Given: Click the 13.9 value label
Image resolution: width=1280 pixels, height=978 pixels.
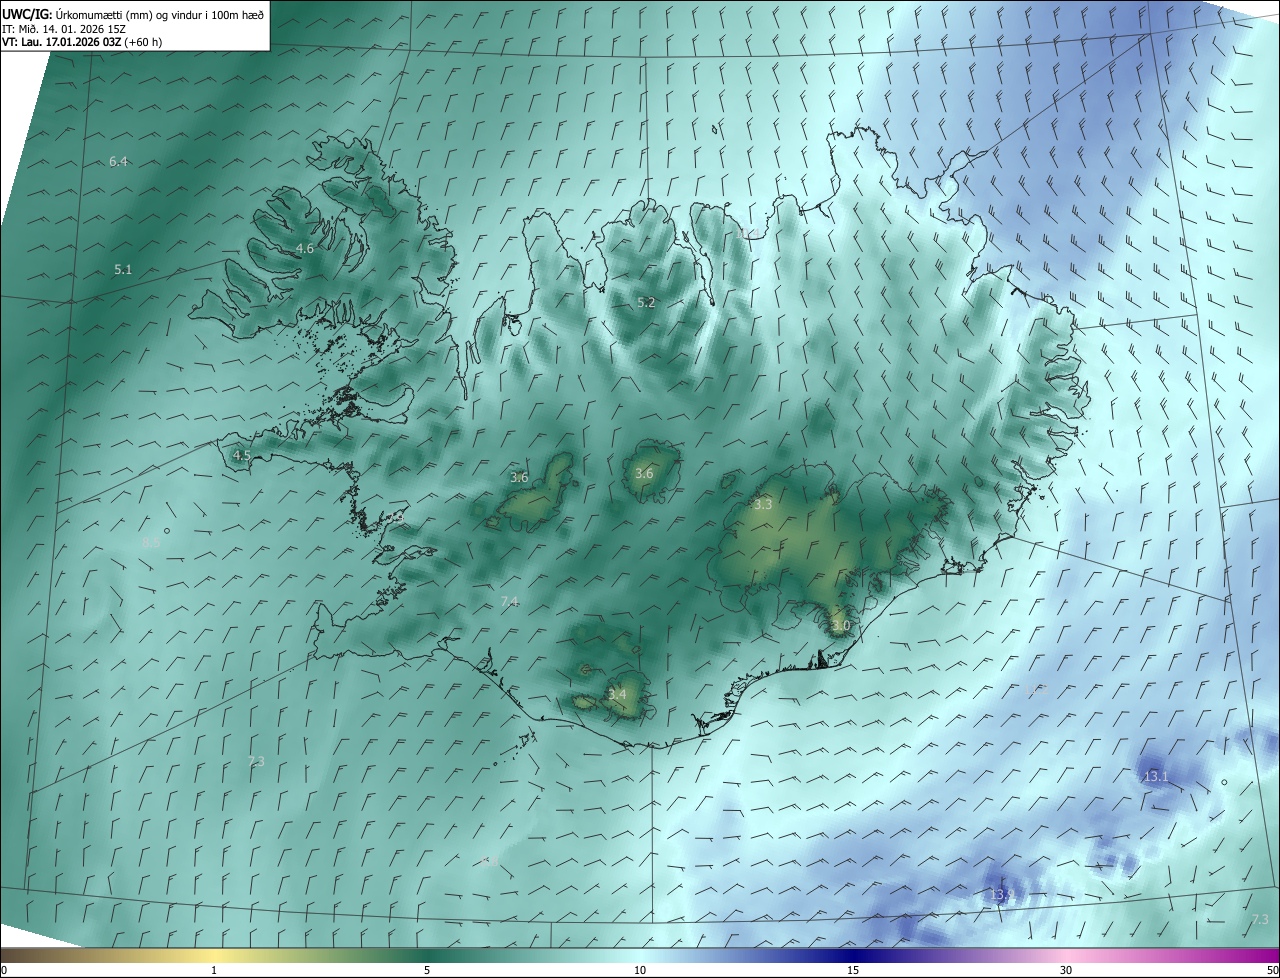Looking at the screenshot, I should (1001, 894).
